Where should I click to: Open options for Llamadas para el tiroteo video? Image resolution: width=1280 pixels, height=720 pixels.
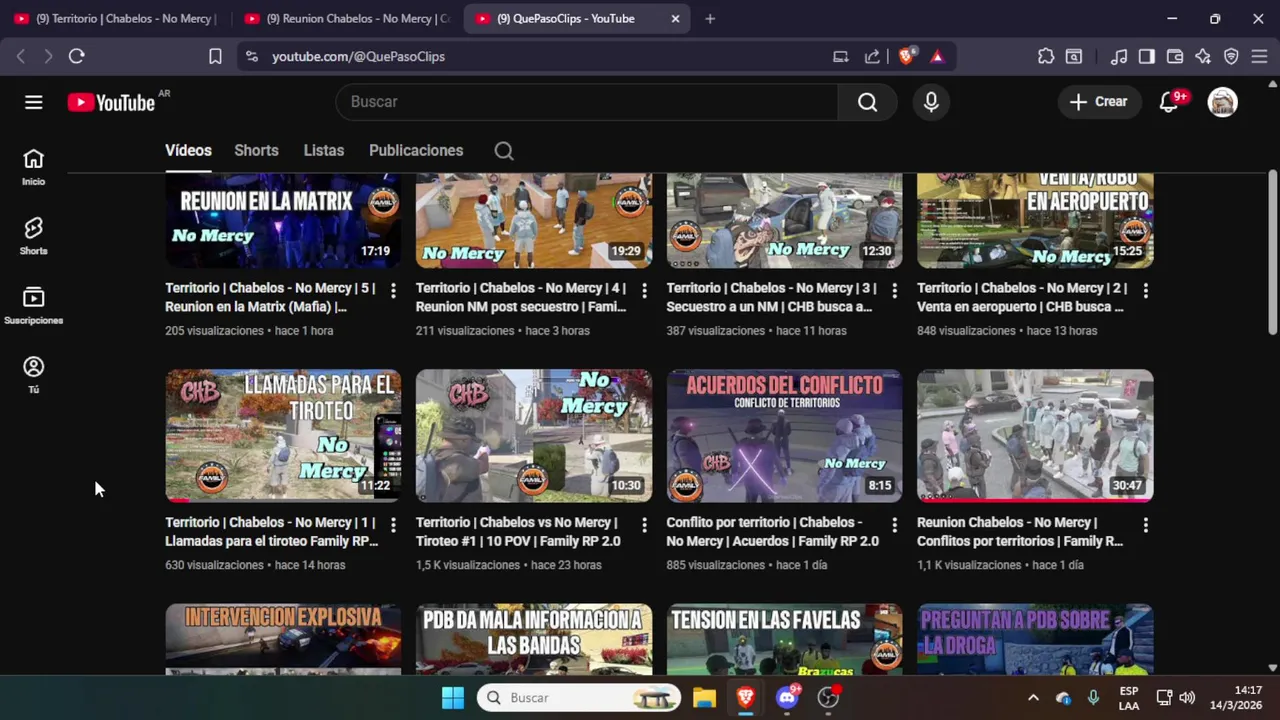click(393, 525)
